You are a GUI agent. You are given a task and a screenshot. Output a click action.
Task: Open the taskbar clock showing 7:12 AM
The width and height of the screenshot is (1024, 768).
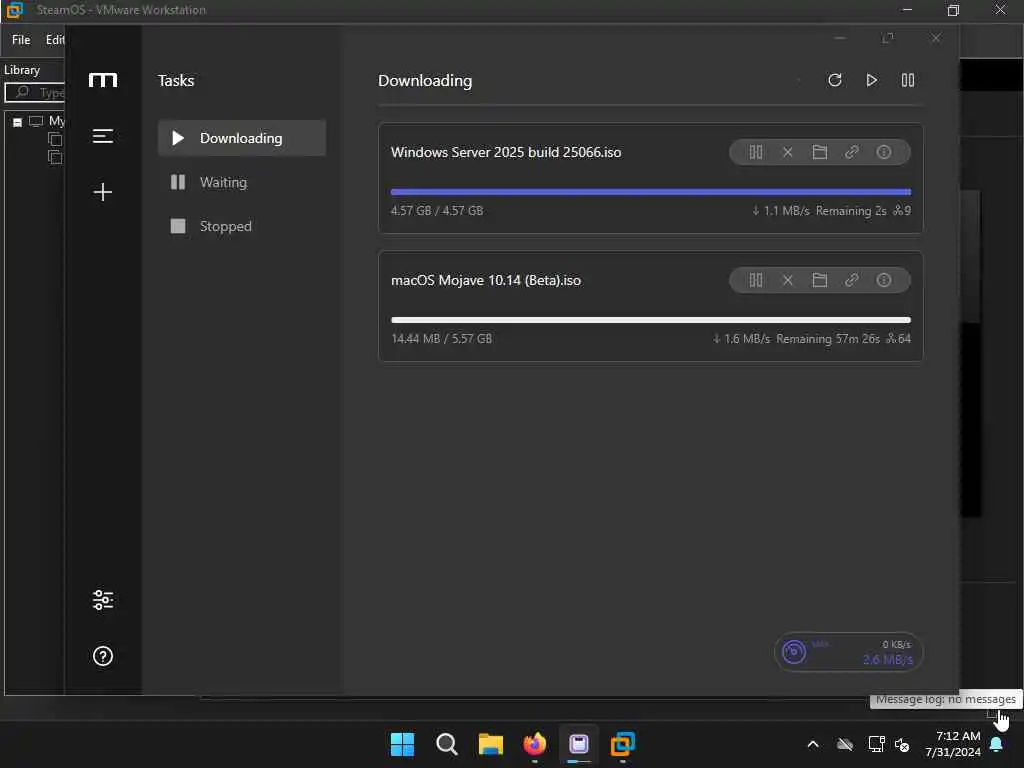tap(953, 744)
